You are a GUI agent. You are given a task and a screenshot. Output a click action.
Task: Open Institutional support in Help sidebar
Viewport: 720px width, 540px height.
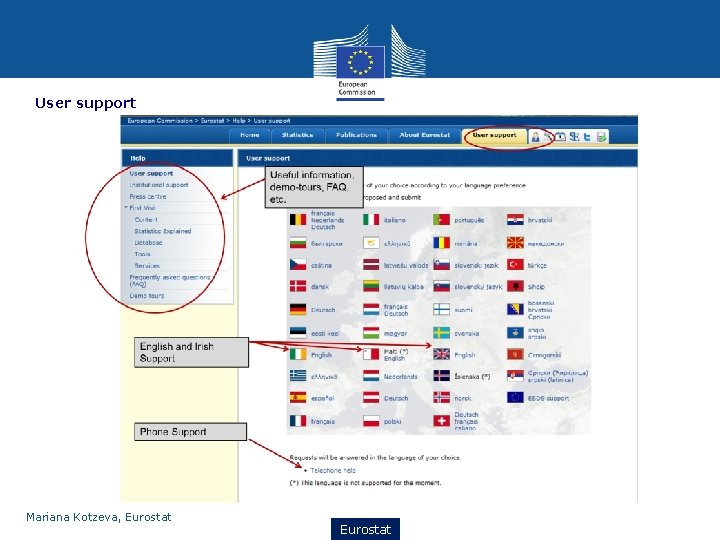pos(159,185)
